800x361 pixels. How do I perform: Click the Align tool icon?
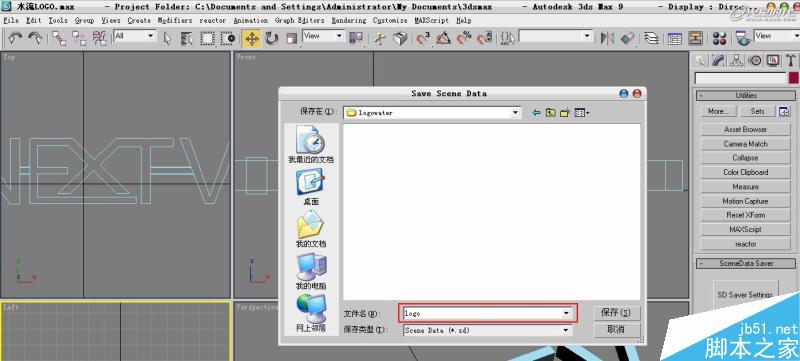(x=628, y=38)
